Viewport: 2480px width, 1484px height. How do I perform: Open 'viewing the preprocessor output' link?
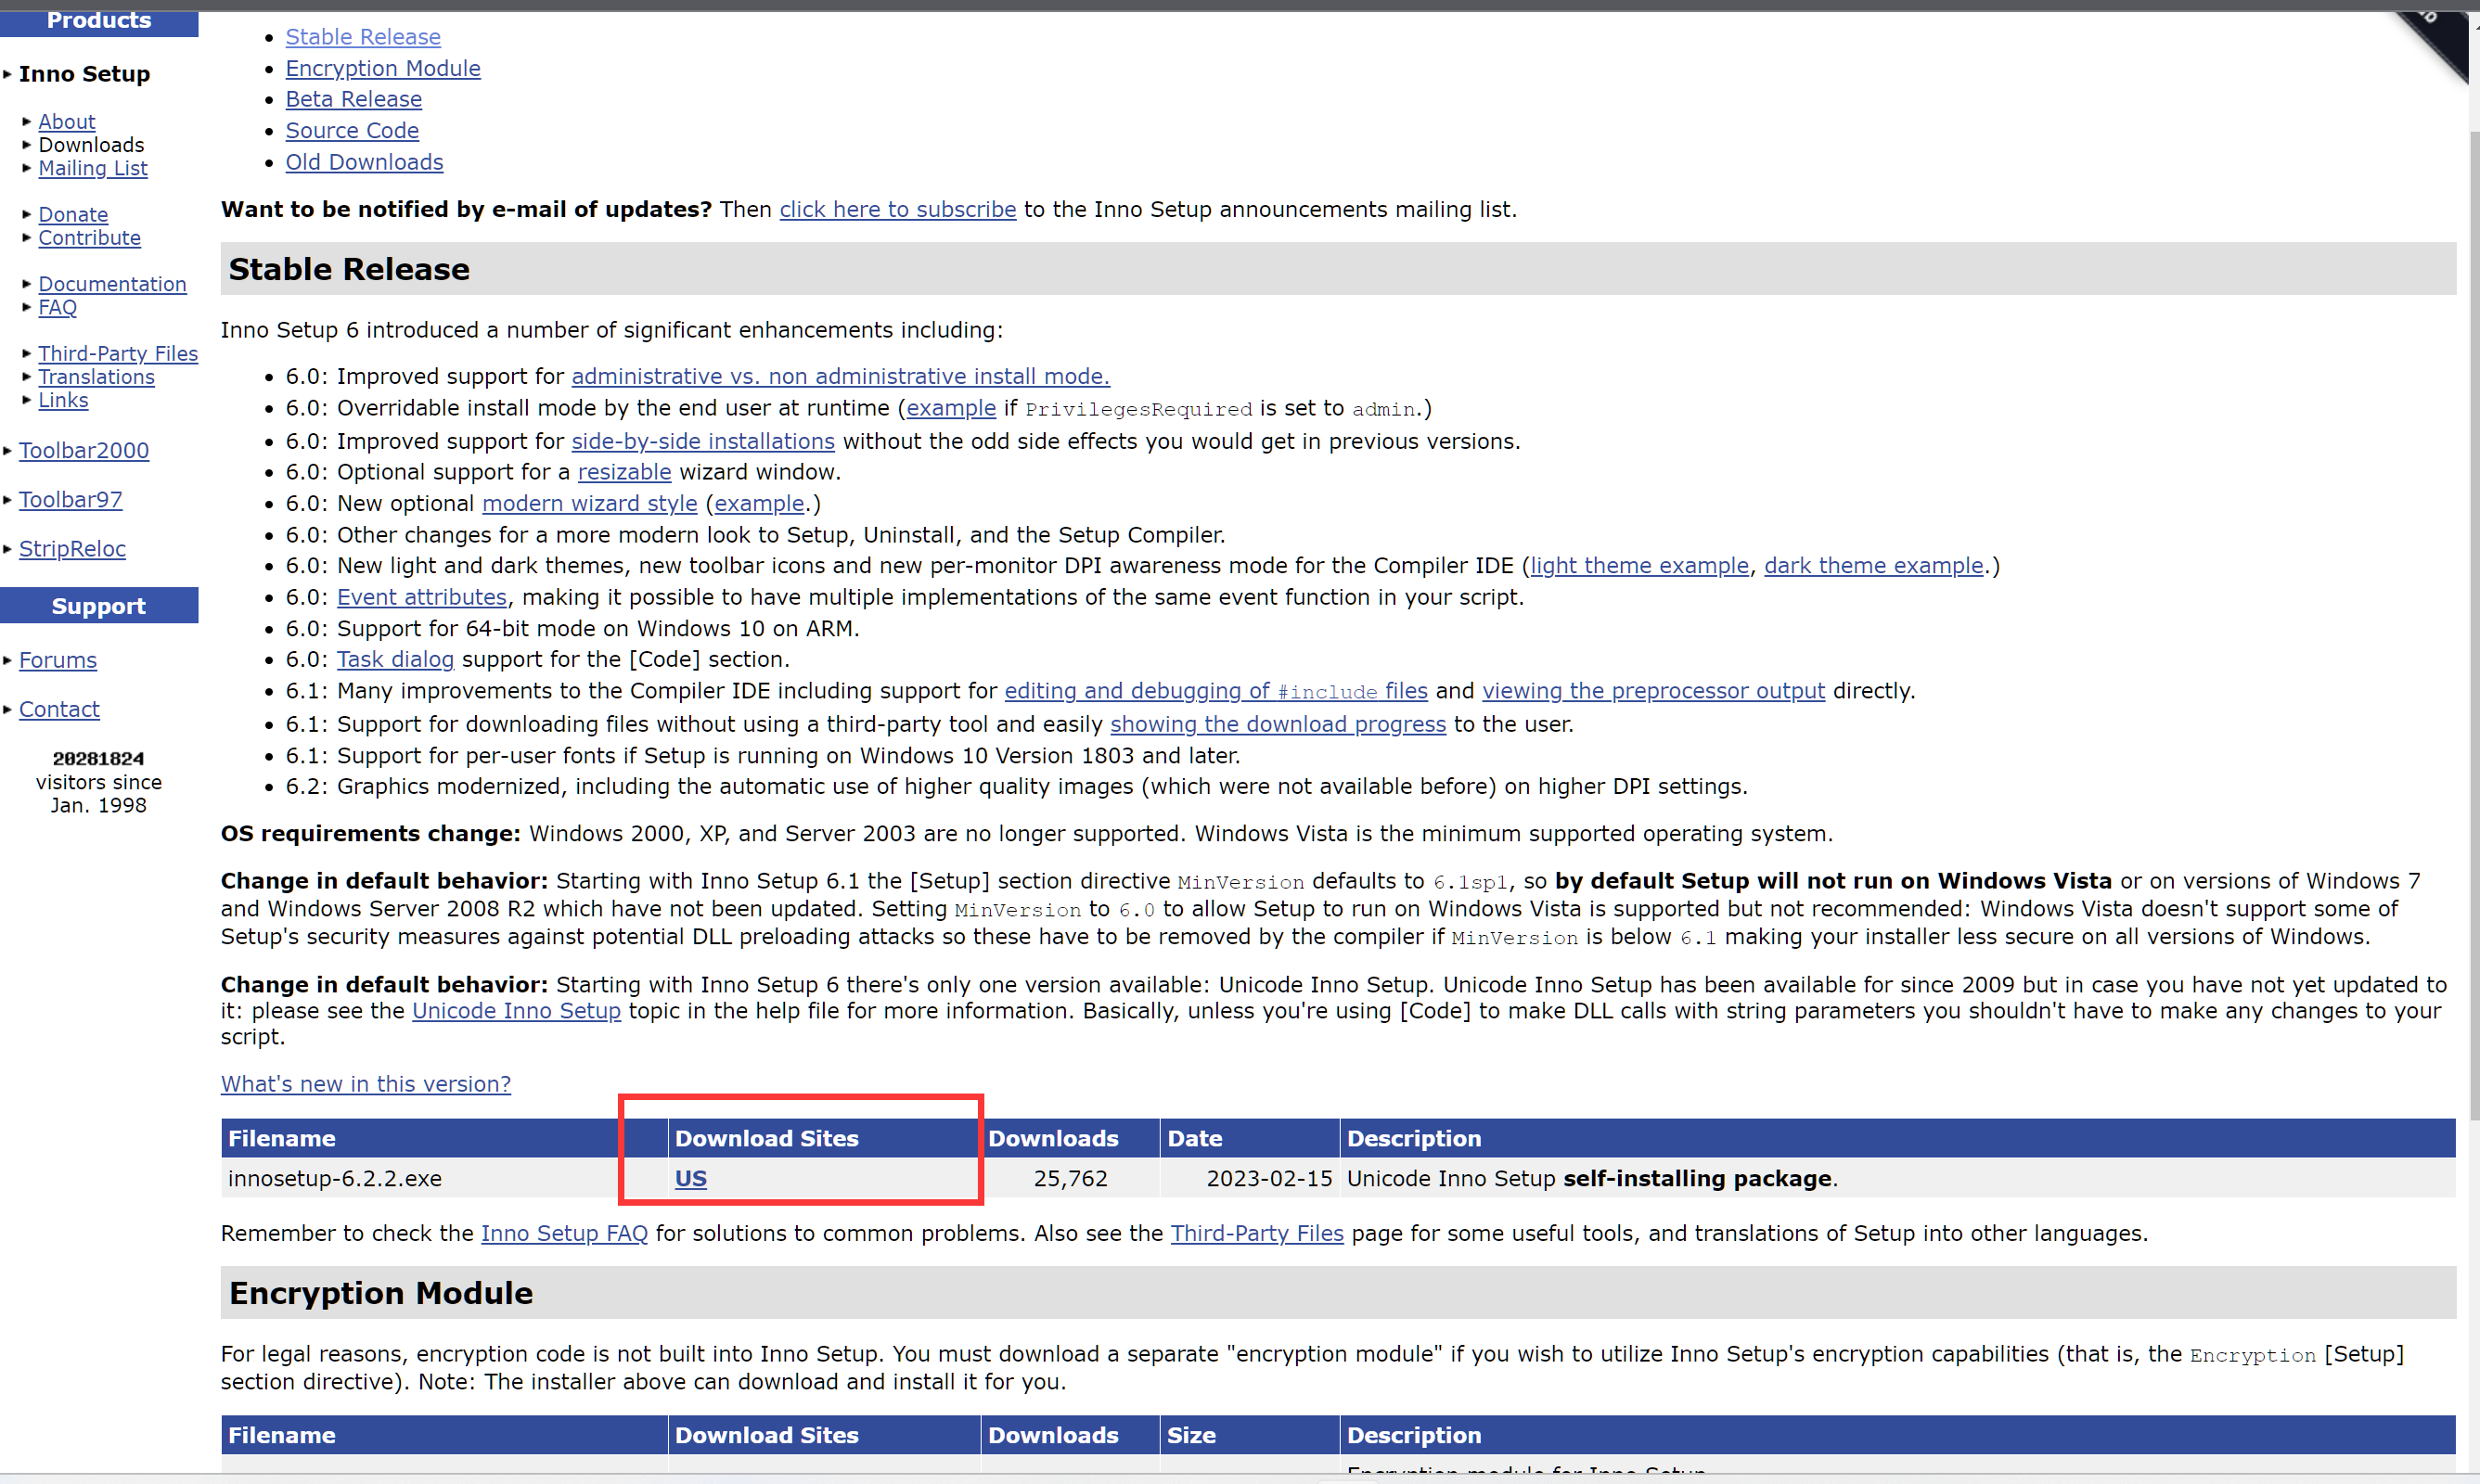1653,691
